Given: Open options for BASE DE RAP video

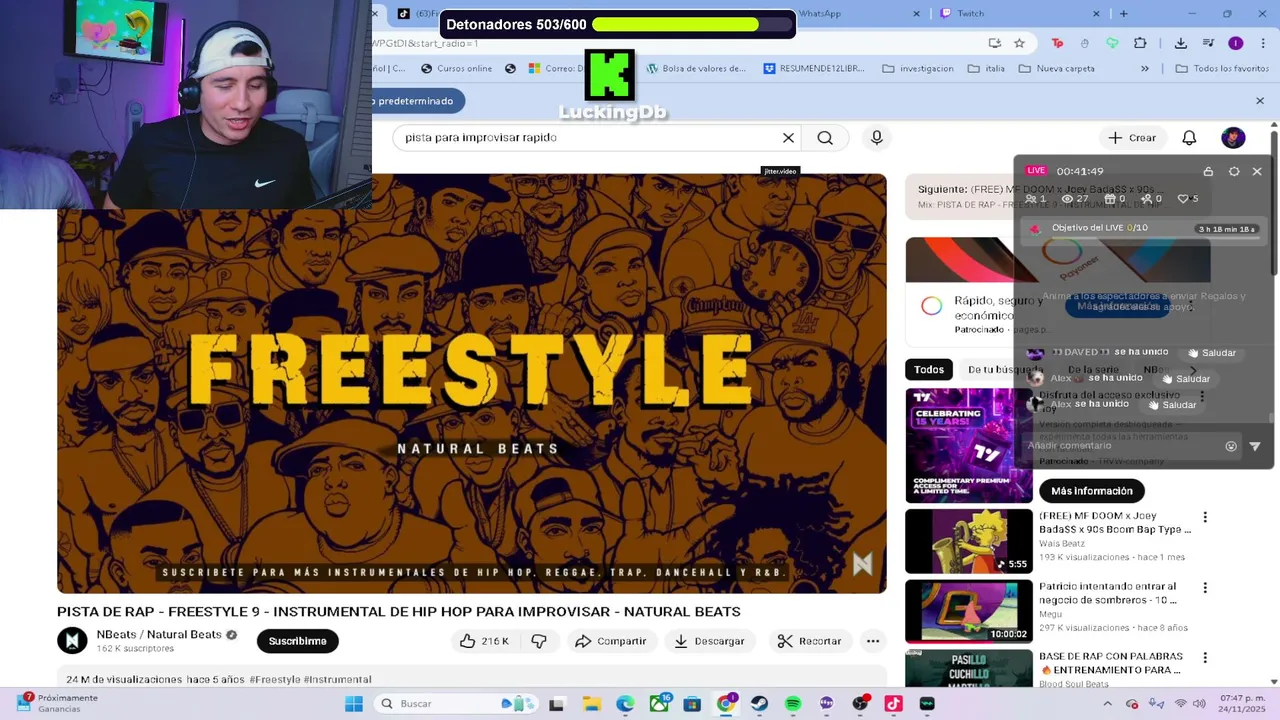Looking at the screenshot, I should click(1205, 658).
